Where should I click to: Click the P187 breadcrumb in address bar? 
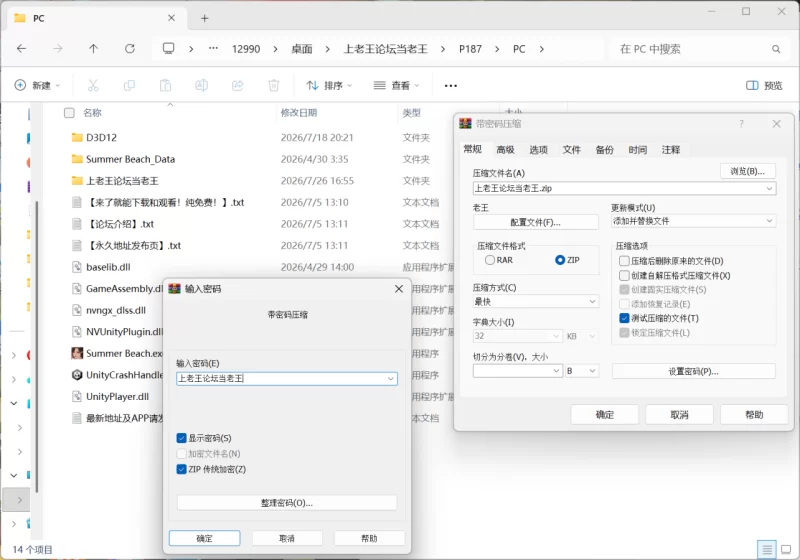pyautogui.click(x=470, y=49)
